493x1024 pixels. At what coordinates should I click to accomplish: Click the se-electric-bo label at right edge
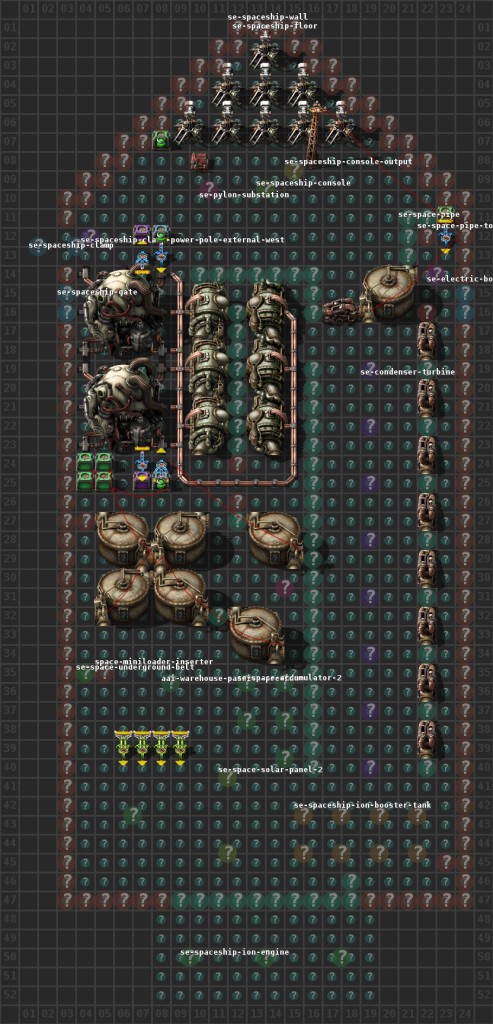point(460,279)
